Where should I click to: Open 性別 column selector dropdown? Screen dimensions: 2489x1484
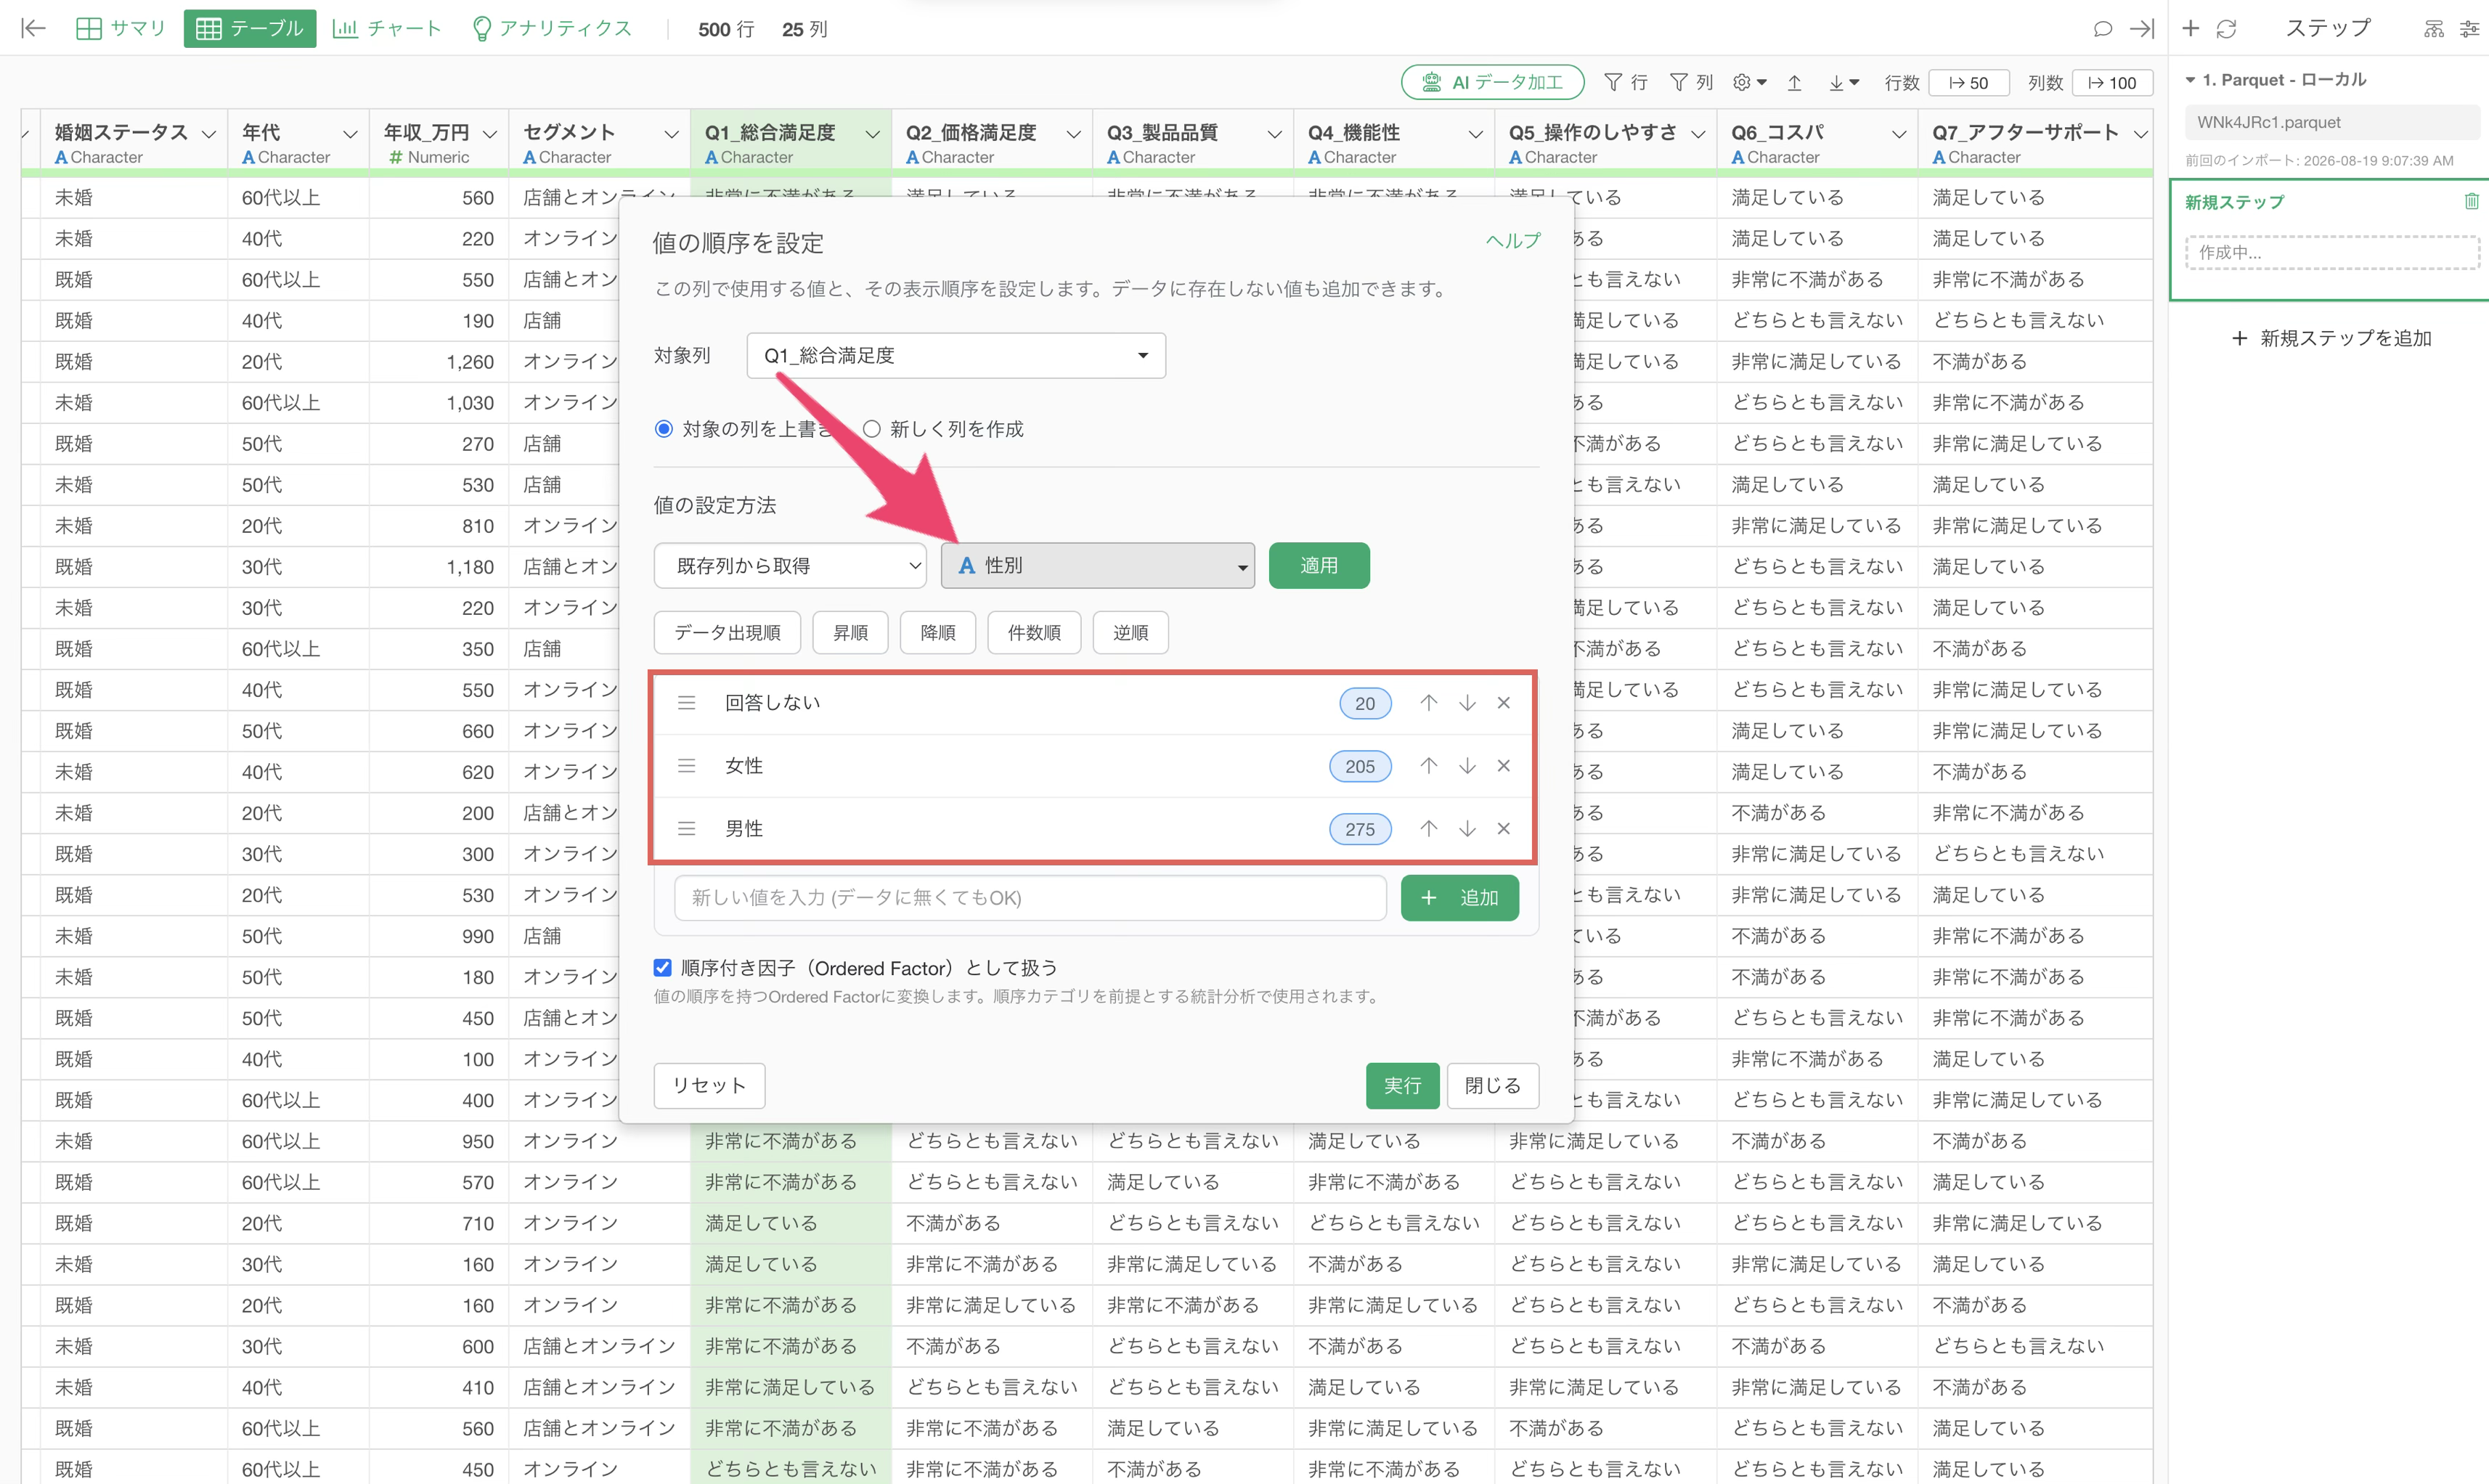[1097, 566]
